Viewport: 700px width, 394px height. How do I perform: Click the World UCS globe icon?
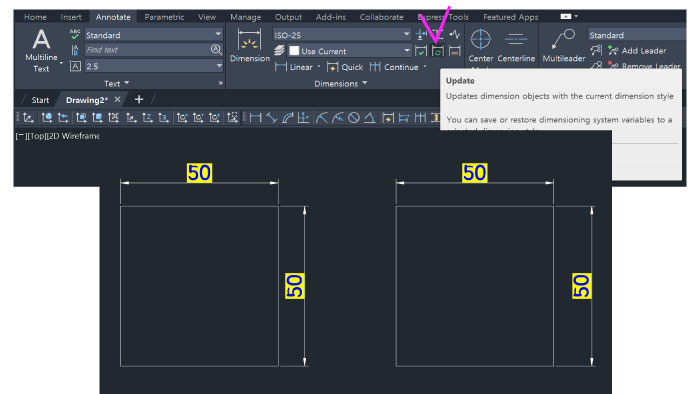[46, 118]
